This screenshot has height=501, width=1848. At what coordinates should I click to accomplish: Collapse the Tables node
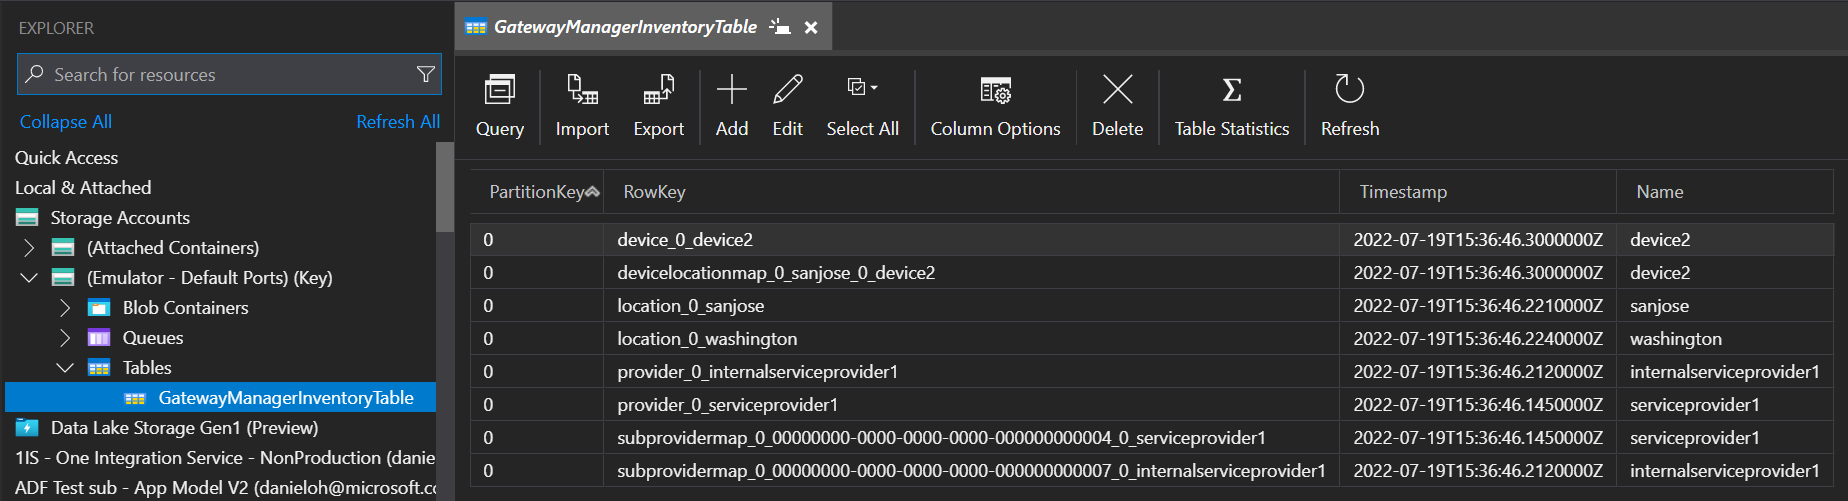(65, 367)
